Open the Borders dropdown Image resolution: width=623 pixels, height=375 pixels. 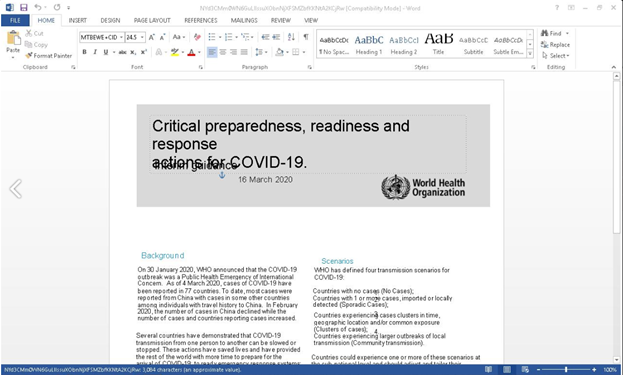(x=304, y=52)
